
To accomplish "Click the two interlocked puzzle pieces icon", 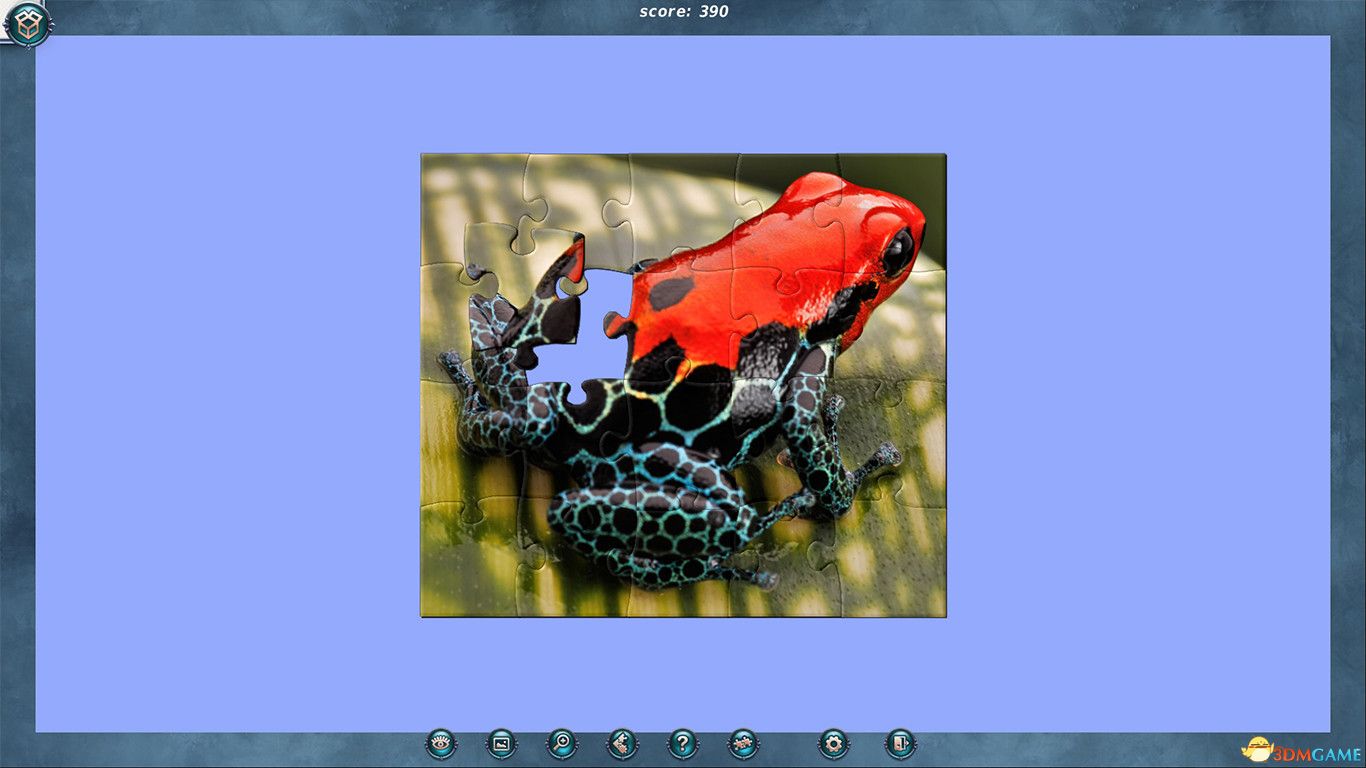I will (x=743, y=743).
